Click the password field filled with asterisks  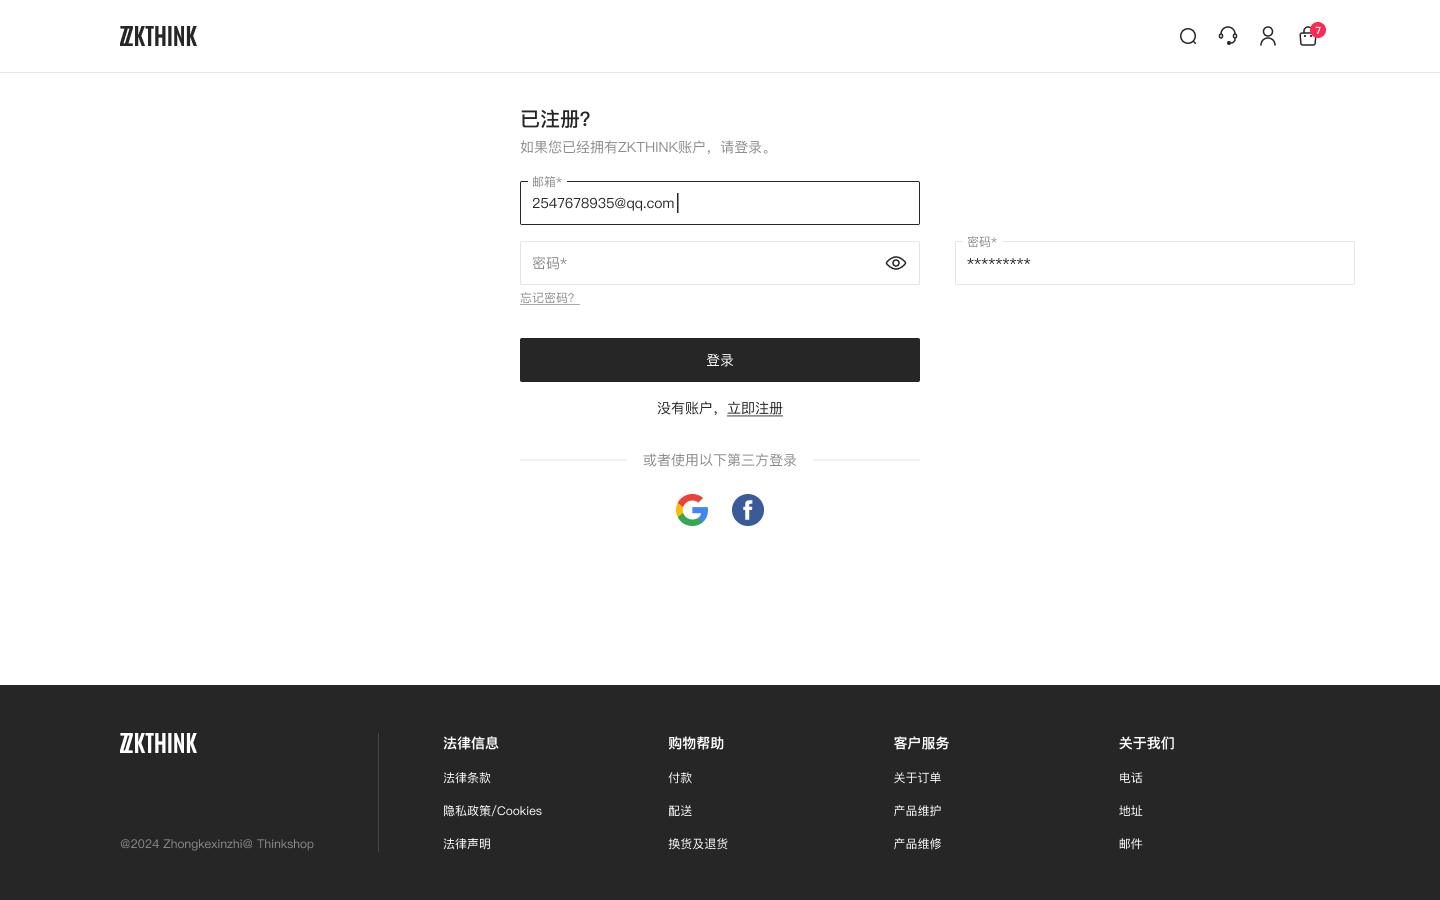(x=1155, y=263)
